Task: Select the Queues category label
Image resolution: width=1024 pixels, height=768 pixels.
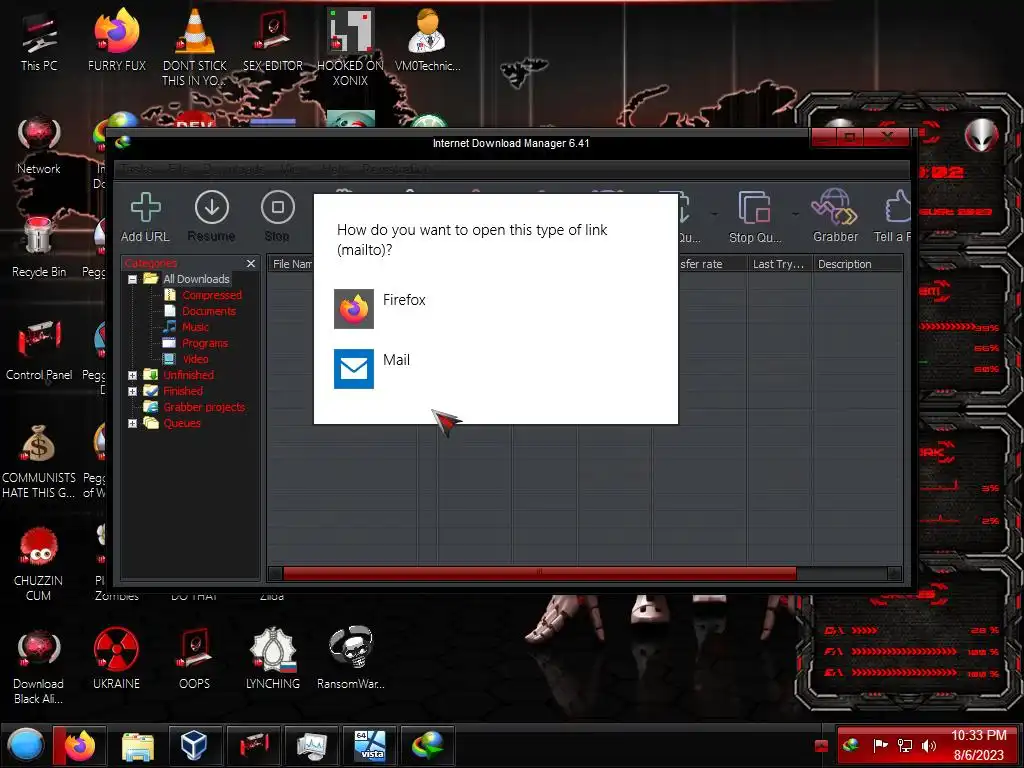Action: coord(182,423)
